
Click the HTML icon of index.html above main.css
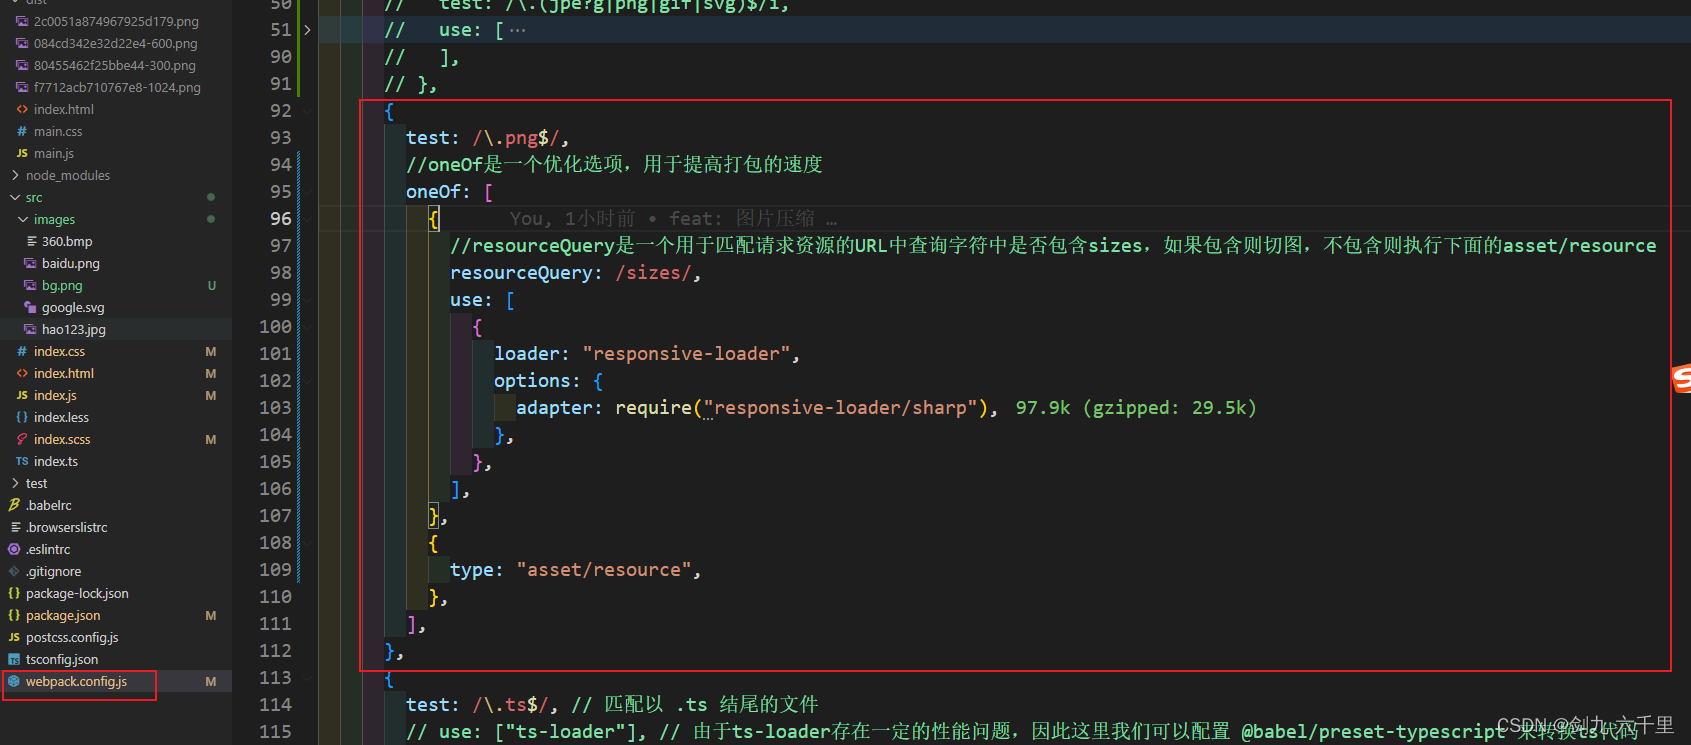click(x=22, y=109)
